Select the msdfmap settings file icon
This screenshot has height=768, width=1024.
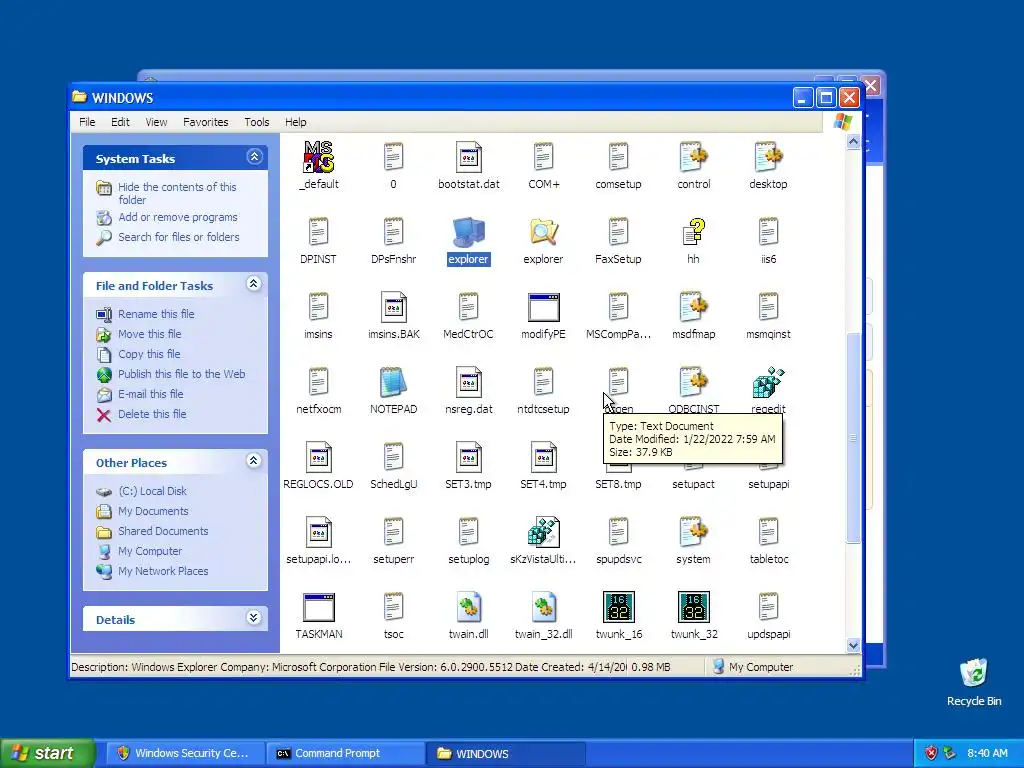[x=693, y=308]
